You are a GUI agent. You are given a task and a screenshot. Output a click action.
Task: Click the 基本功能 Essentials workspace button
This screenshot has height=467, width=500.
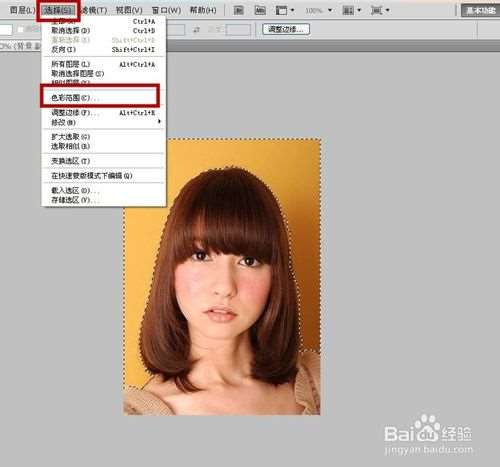pos(480,10)
